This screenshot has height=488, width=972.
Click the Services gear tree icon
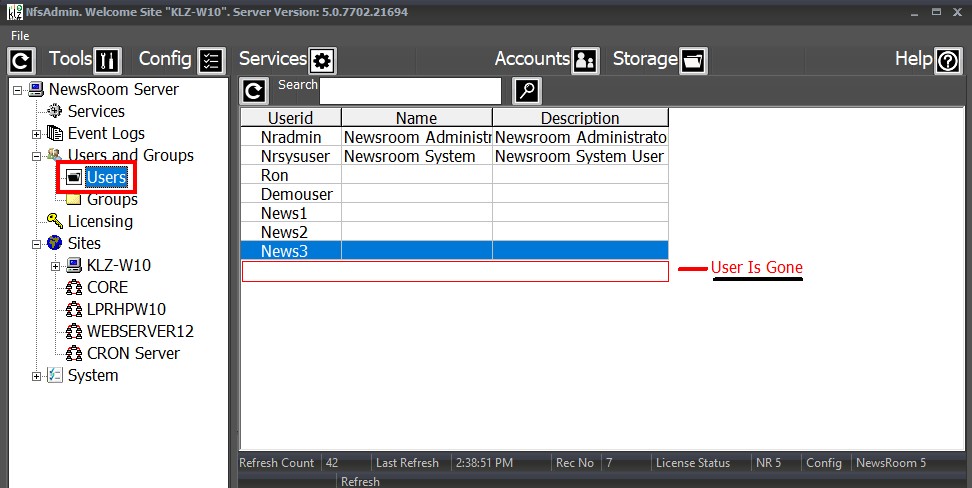pyautogui.click(x=55, y=112)
